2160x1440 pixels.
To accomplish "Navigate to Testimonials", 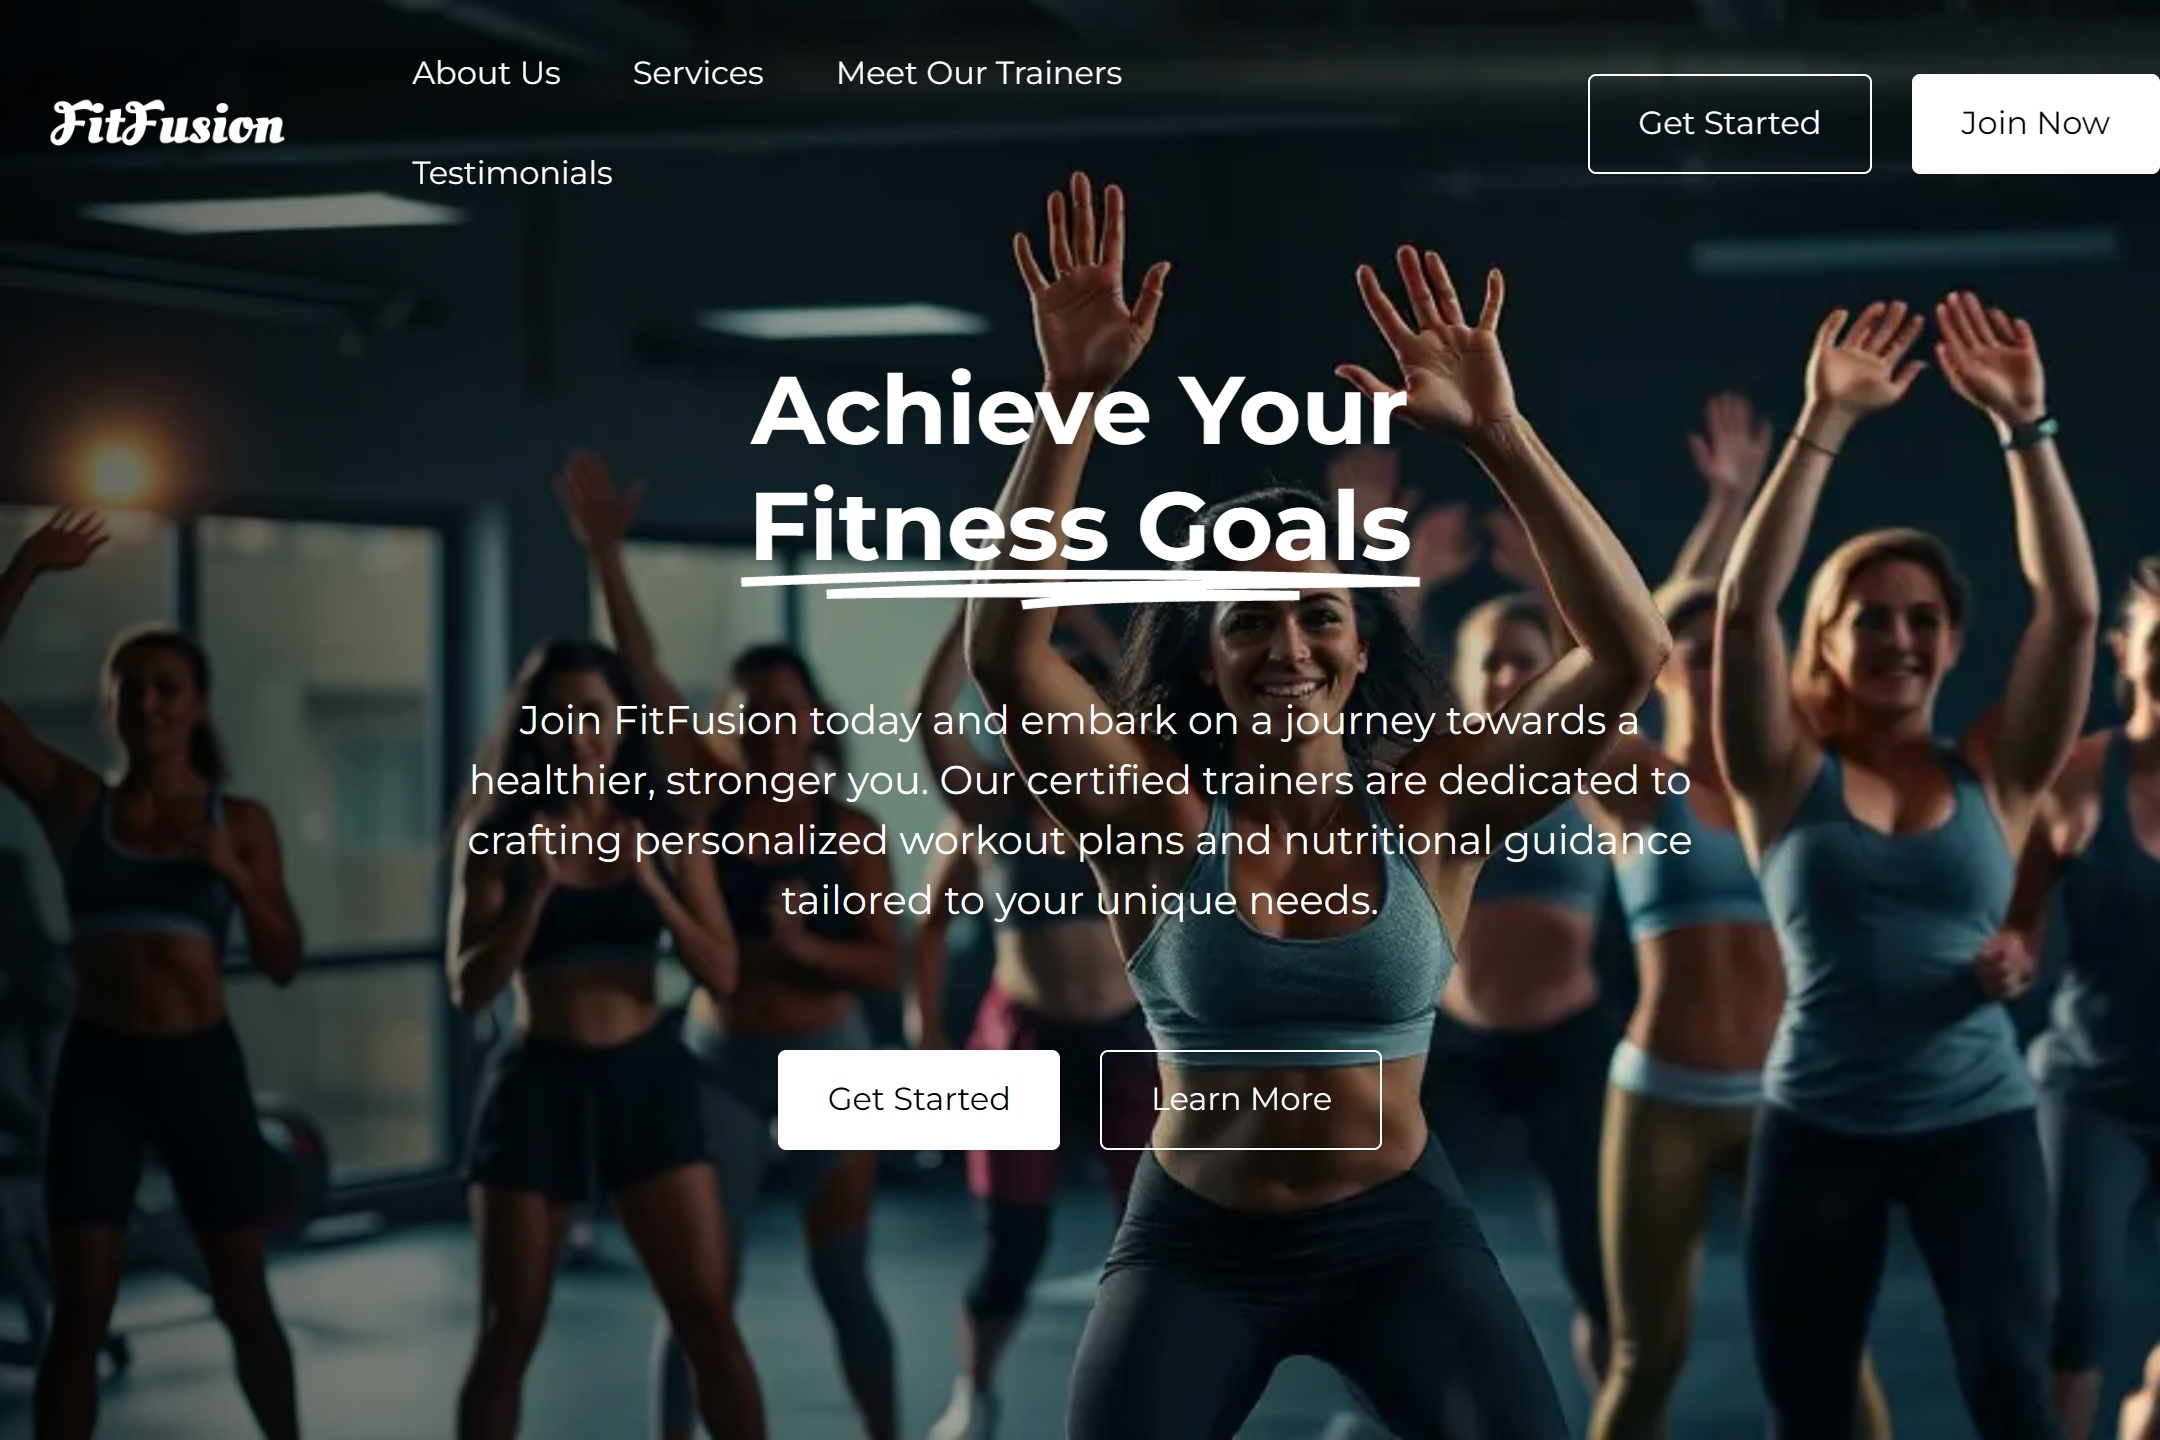I will click(x=512, y=173).
